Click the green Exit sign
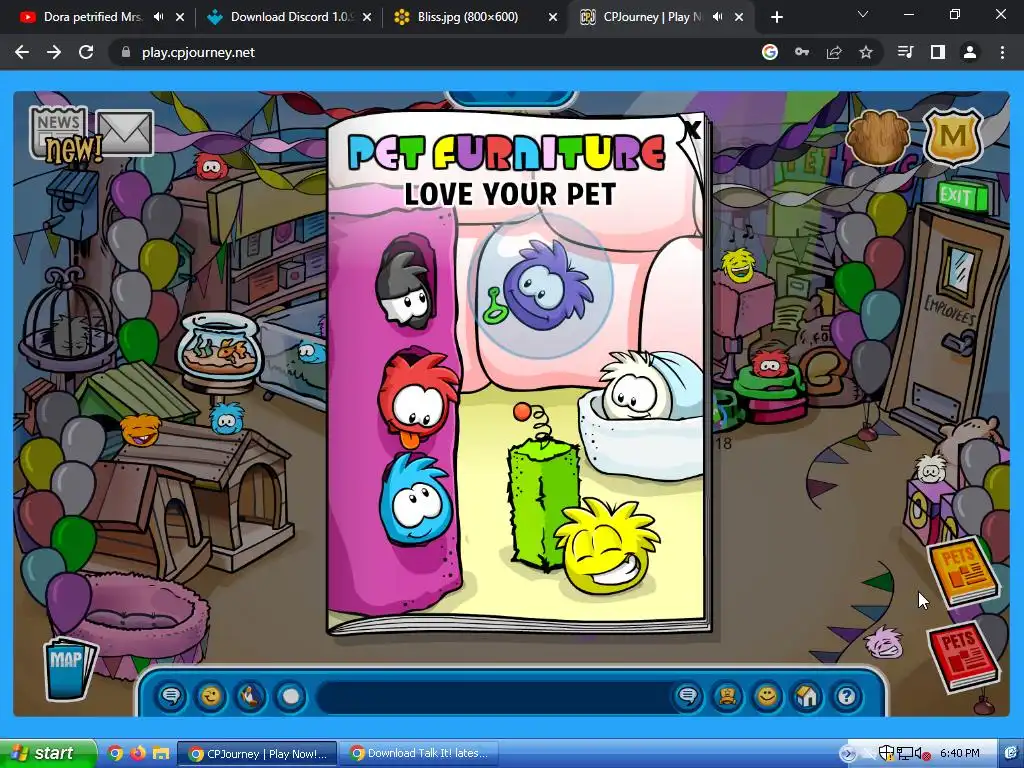Screen dimensions: 1024x768 963,195
